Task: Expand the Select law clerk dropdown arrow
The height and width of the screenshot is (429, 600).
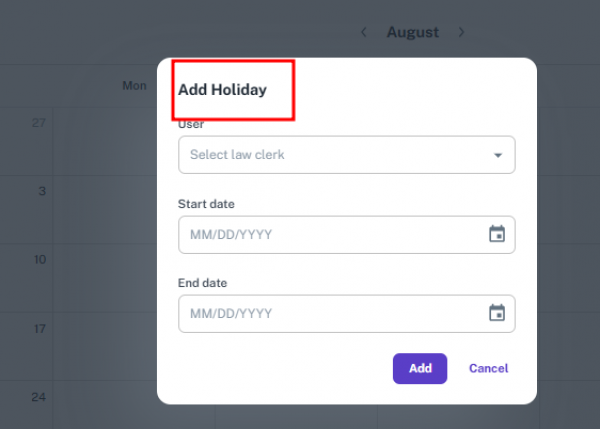Action: tap(498, 156)
